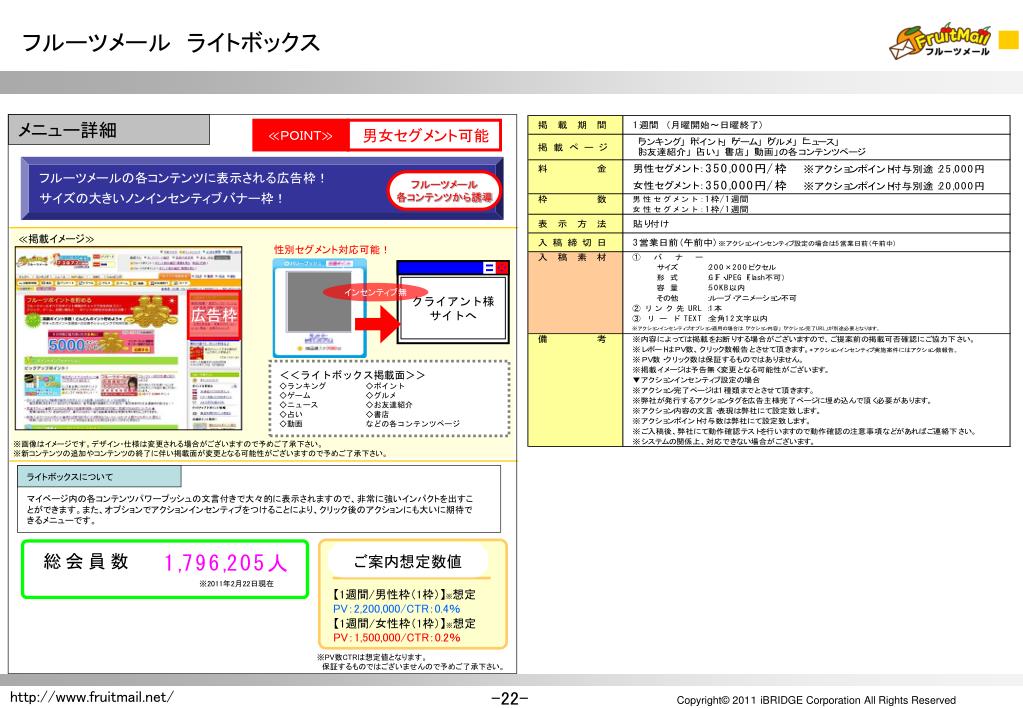The image size is (1023, 708).
Task: Click the 3営業日前(午前中) deadline value
Action: pos(675,243)
